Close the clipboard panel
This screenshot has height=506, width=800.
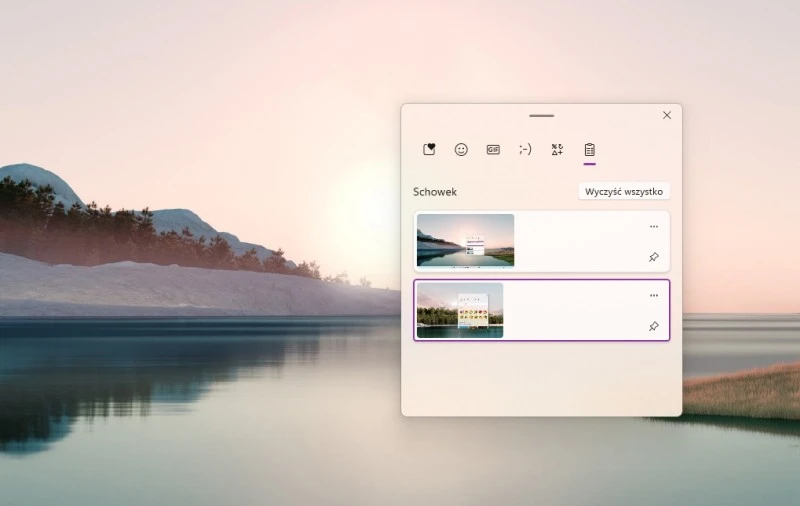point(667,115)
